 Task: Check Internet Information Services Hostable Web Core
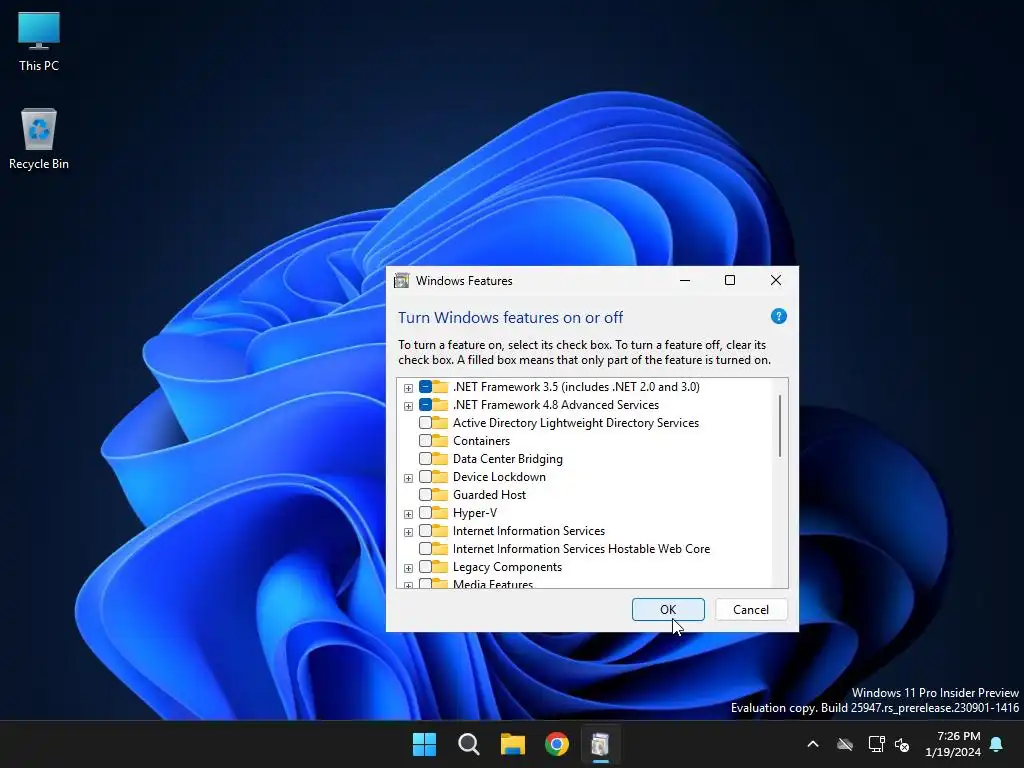pyautogui.click(x=425, y=549)
